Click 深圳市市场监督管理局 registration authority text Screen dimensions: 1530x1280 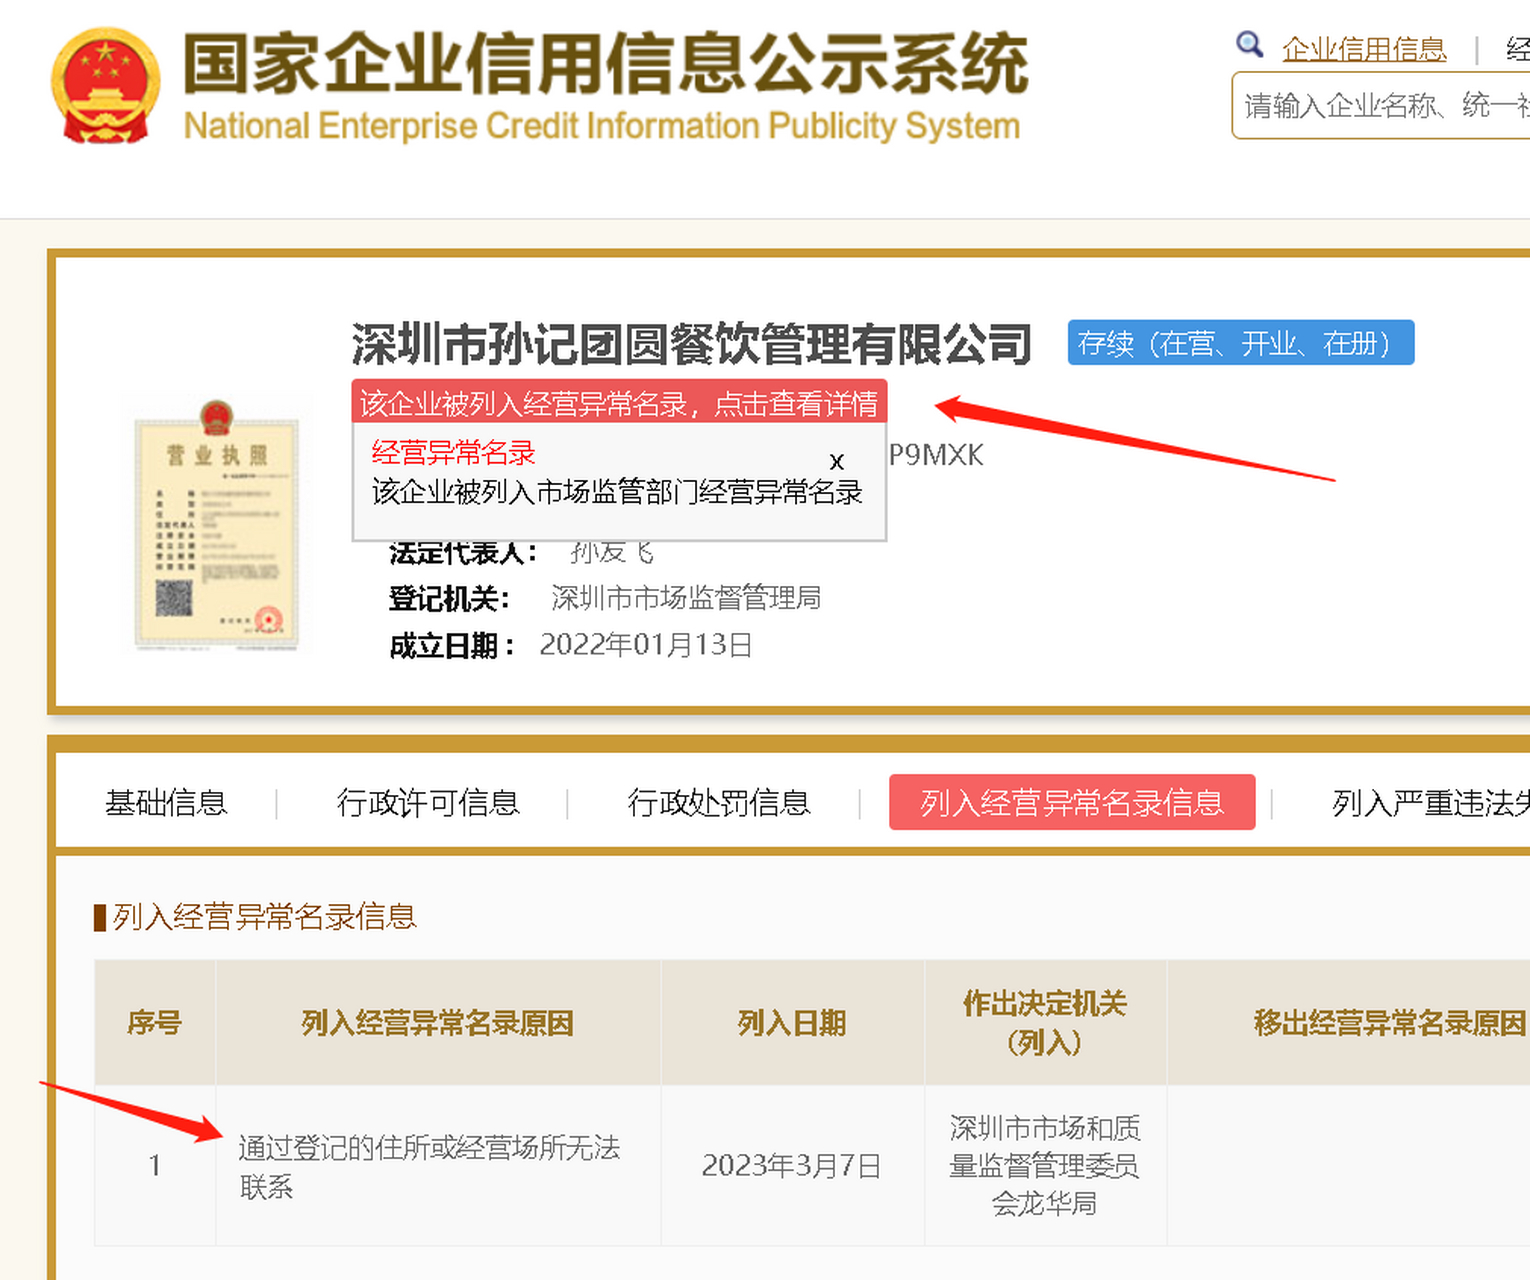pyautogui.click(x=686, y=598)
